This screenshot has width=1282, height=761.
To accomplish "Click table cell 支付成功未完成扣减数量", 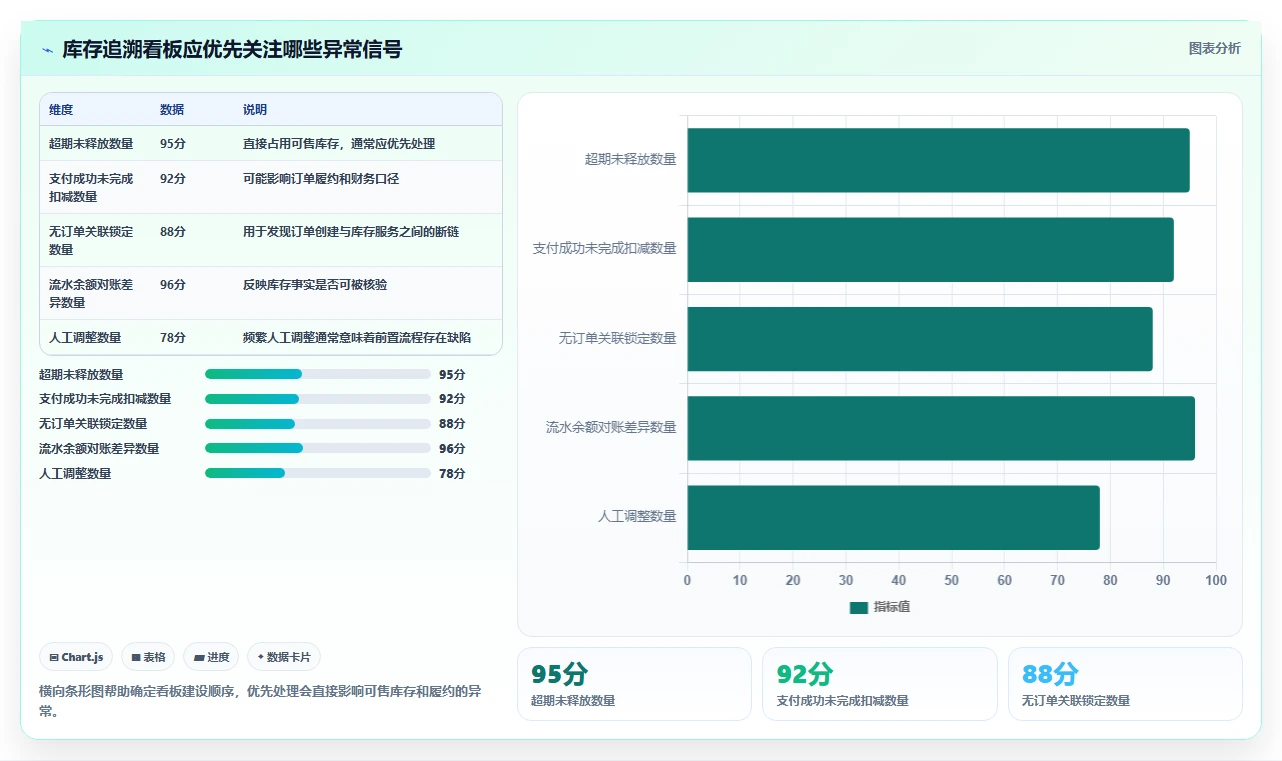I will pyautogui.click(x=91, y=188).
